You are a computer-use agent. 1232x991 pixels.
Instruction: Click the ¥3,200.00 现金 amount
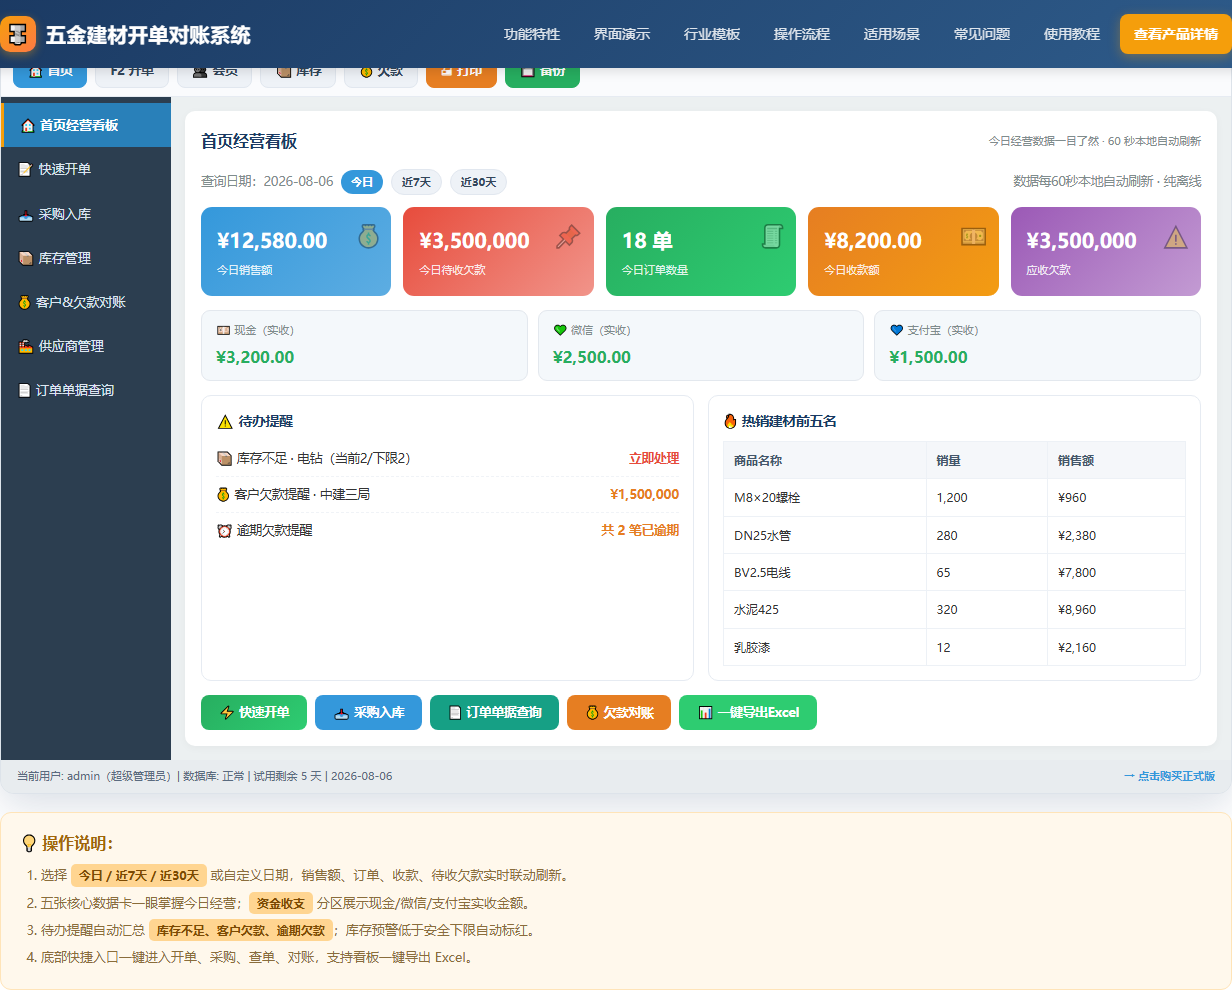pos(255,357)
